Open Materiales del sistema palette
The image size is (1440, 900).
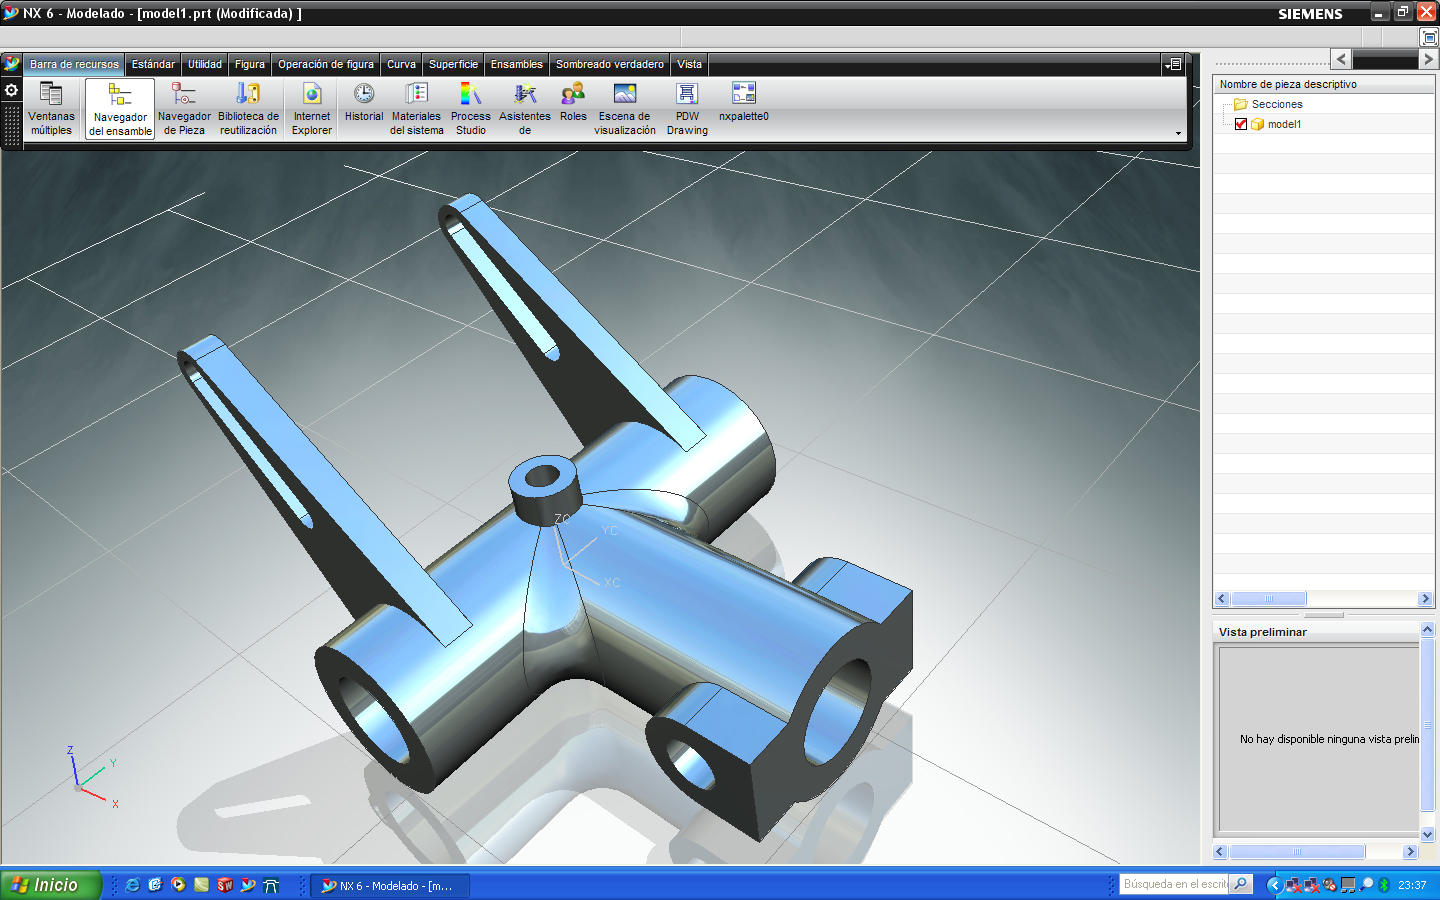tap(417, 108)
